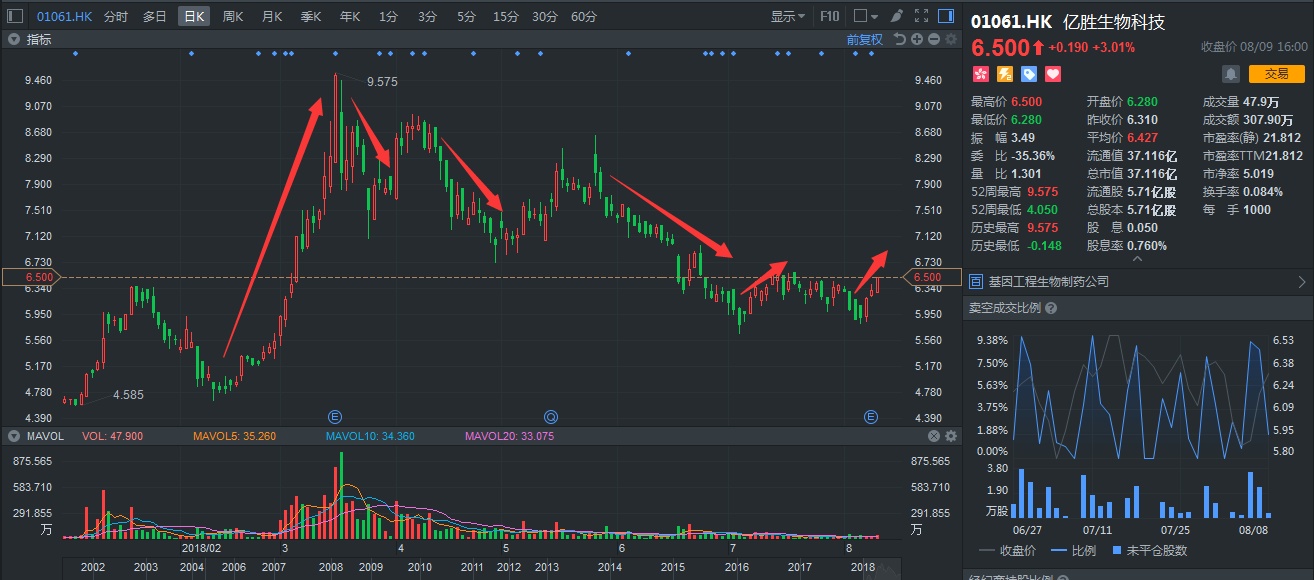The width and height of the screenshot is (1314, 580).
Task: Toggle the left sidebar panel icon
Action: point(15,16)
